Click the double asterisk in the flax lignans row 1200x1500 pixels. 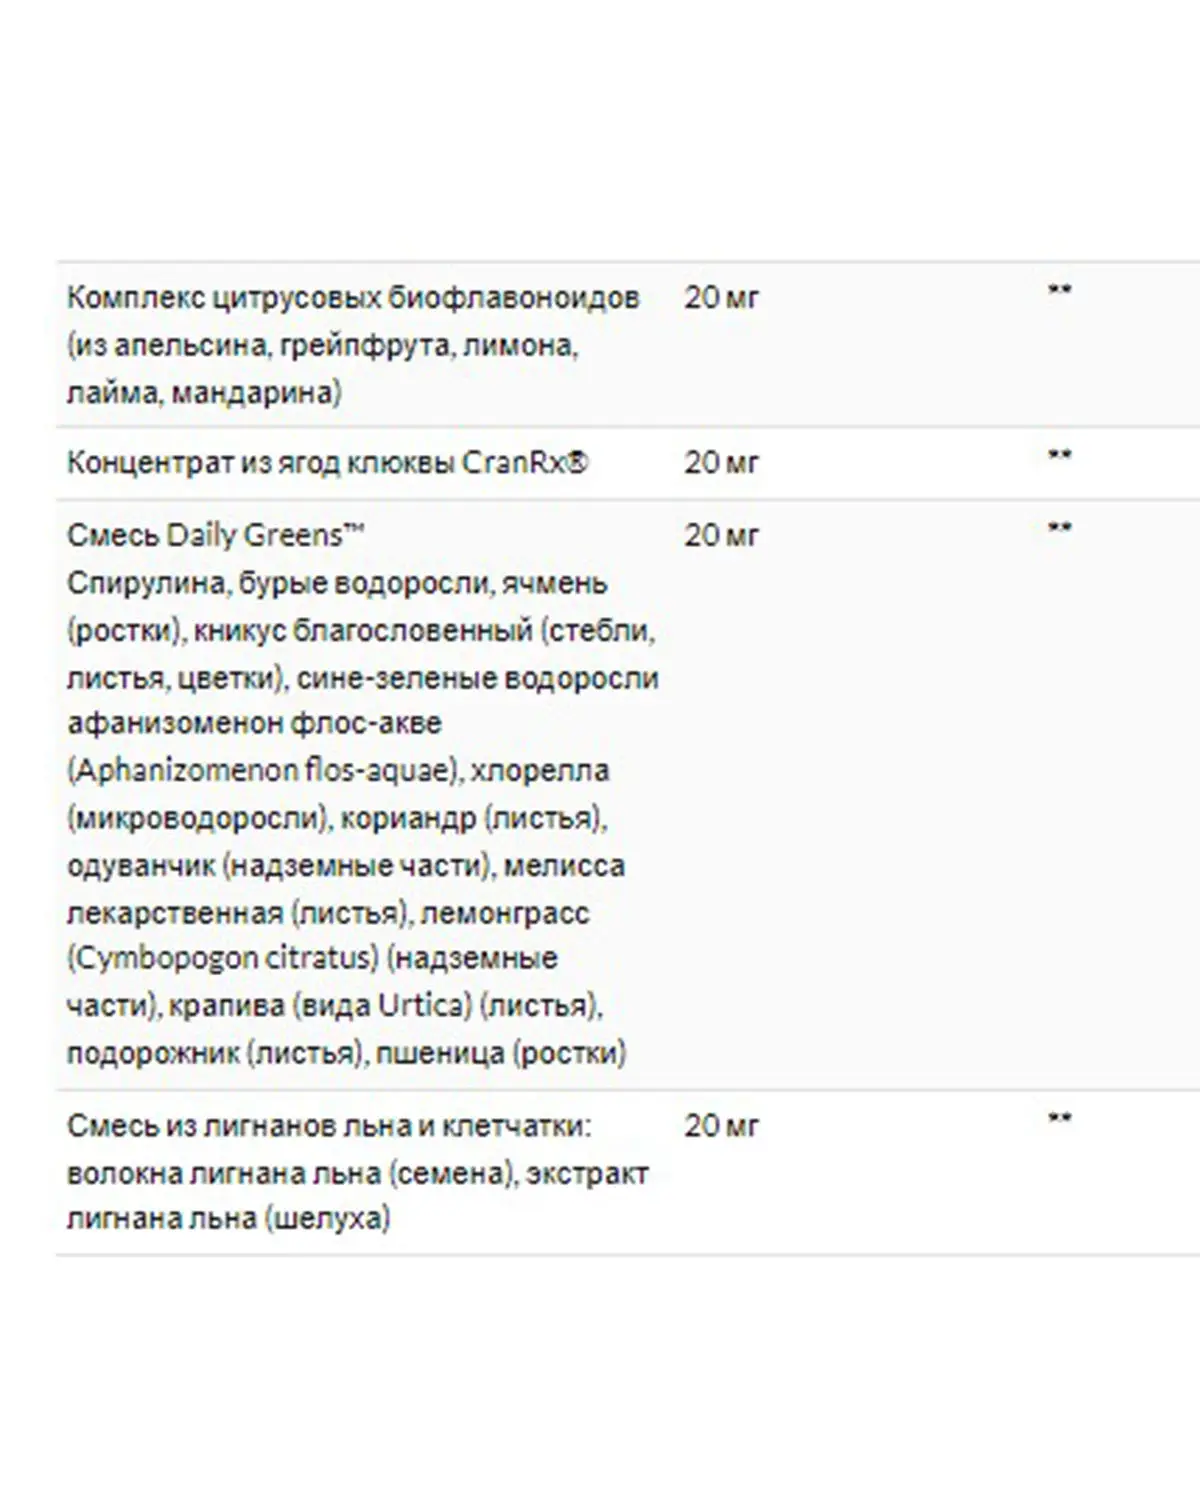point(1059,1119)
